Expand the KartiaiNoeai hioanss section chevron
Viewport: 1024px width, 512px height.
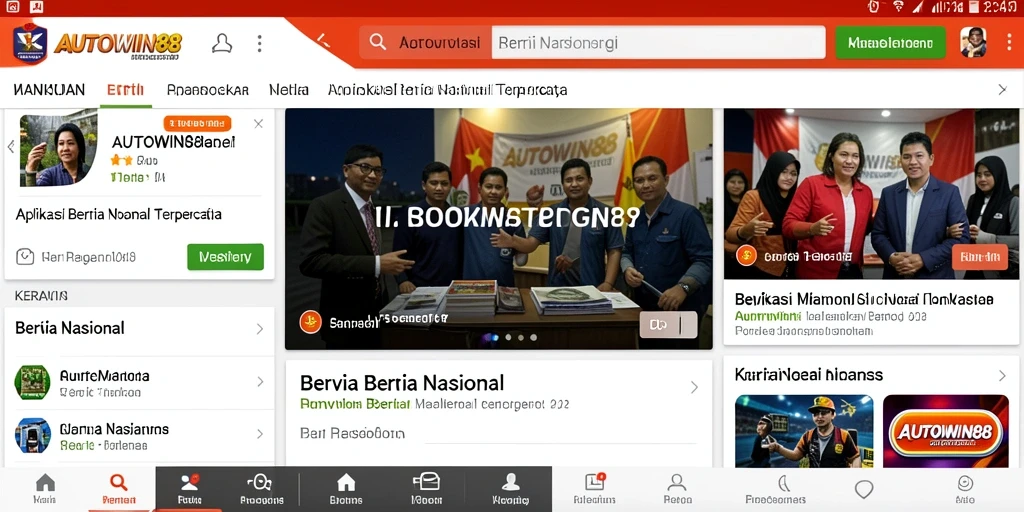click(x=1002, y=376)
